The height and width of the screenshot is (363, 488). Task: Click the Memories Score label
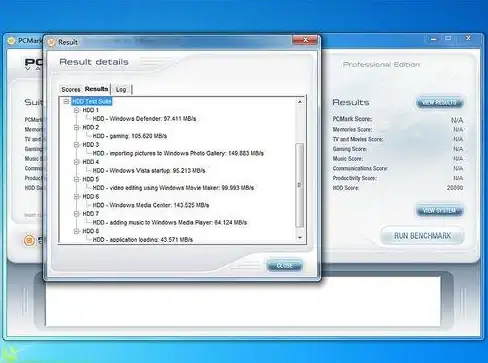(x=352, y=129)
